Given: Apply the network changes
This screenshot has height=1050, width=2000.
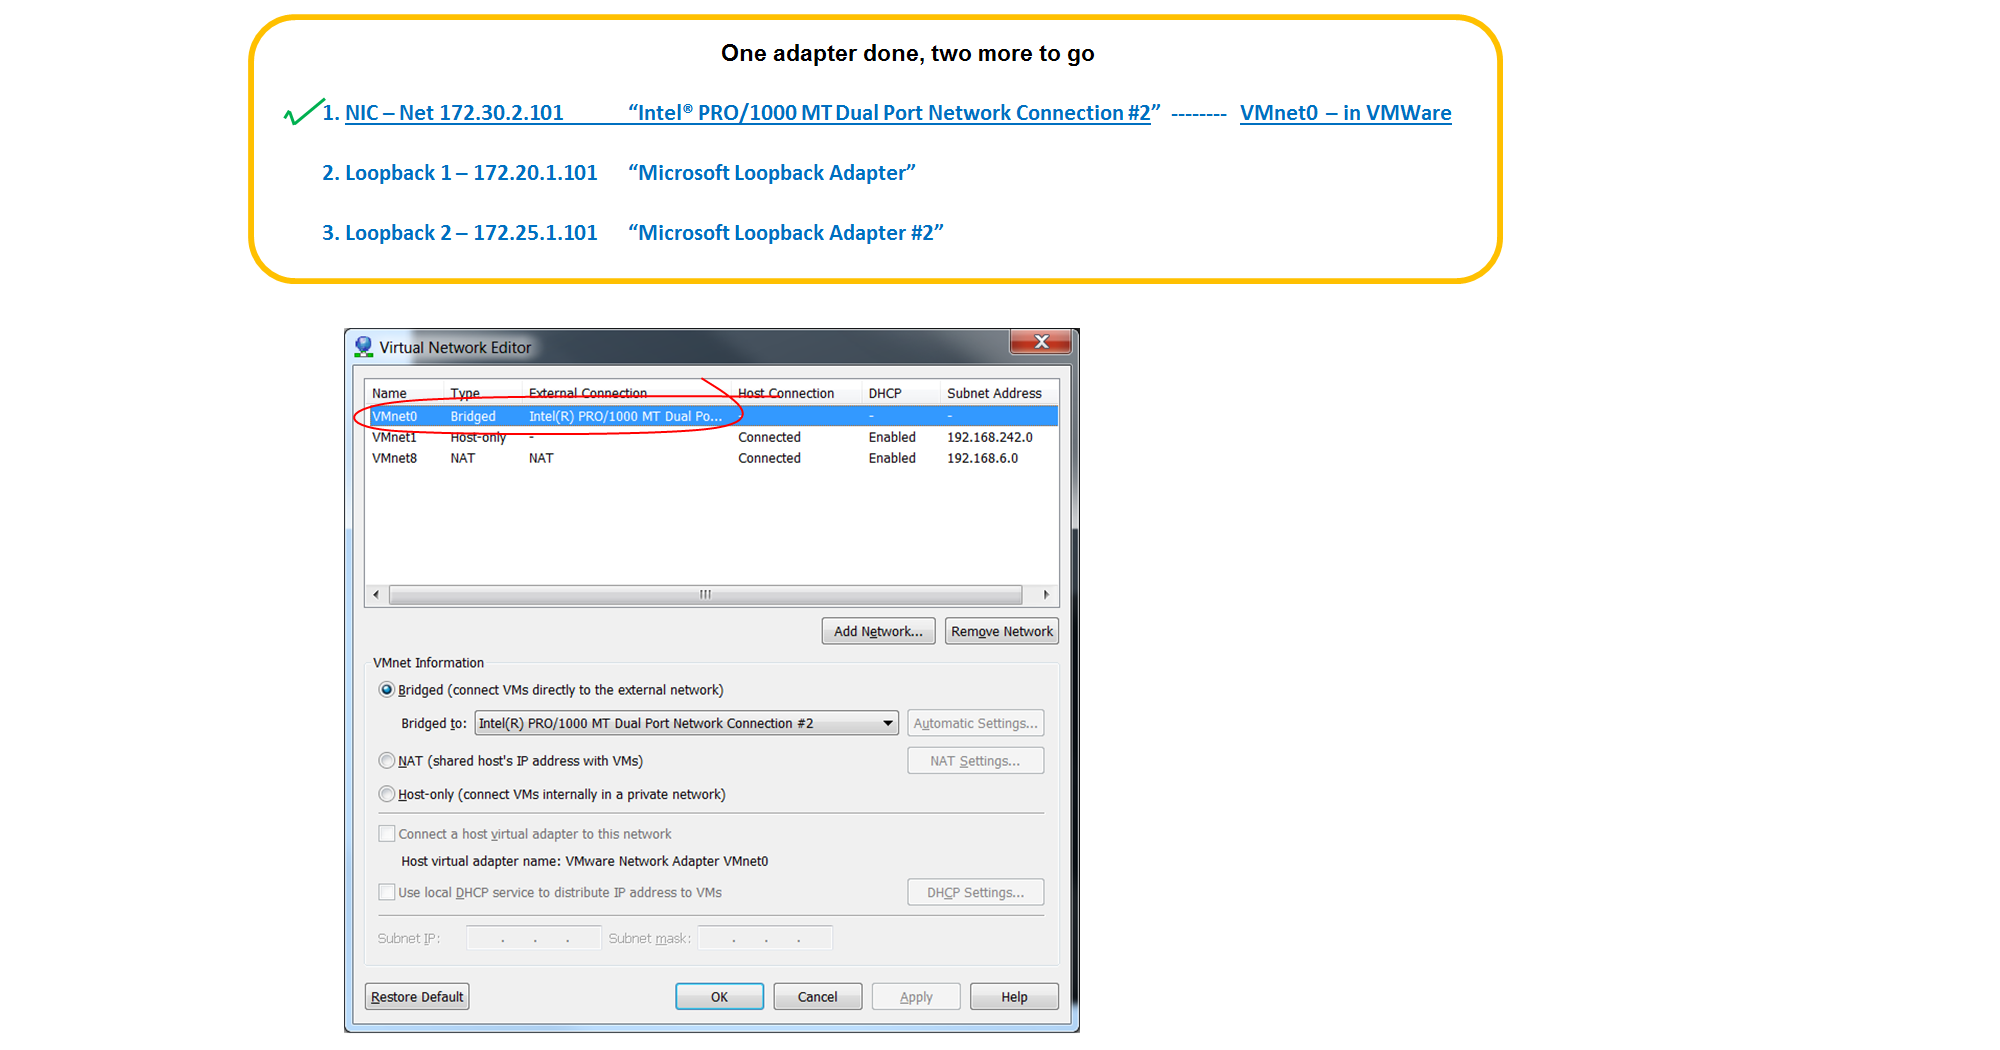Looking at the screenshot, I should (x=915, y=996).
